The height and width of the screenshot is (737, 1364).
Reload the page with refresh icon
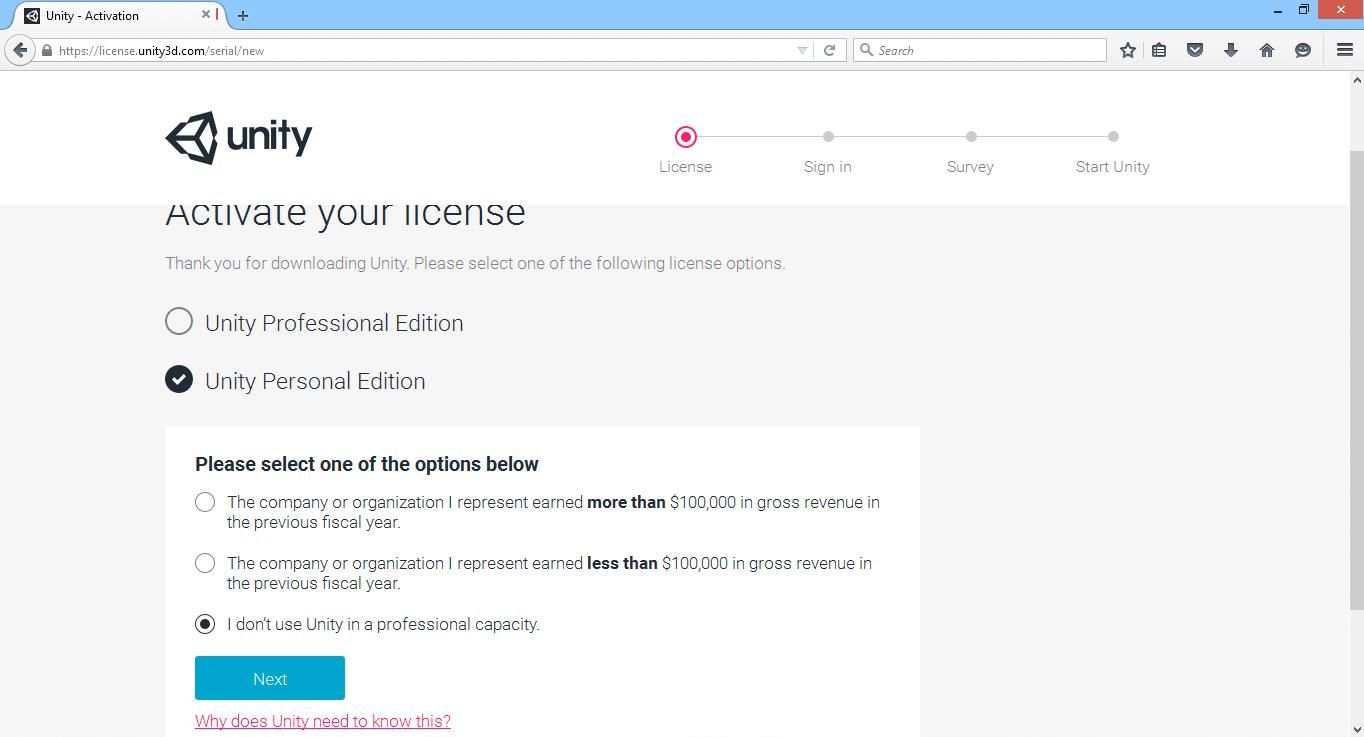tap(830, 49)
